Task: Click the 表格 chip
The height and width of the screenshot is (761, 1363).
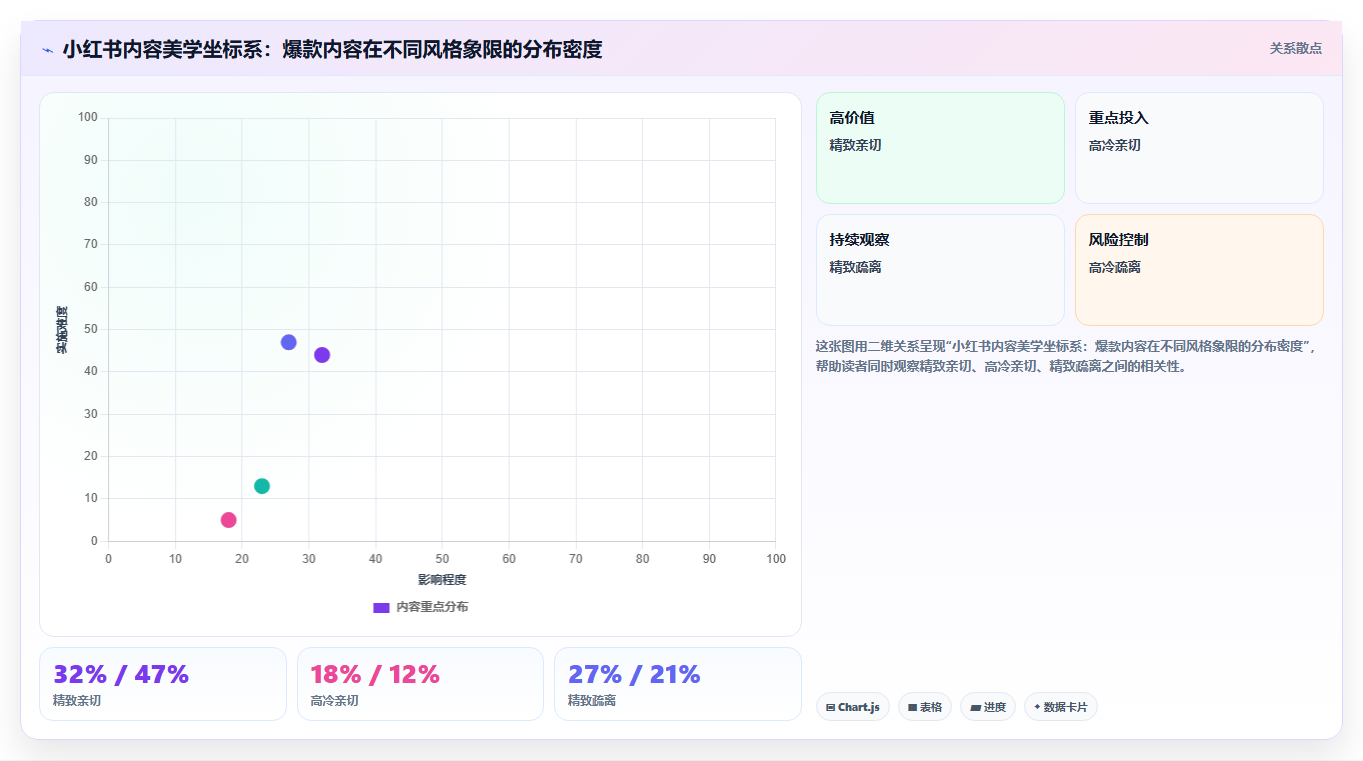Action: pos(925,707)
